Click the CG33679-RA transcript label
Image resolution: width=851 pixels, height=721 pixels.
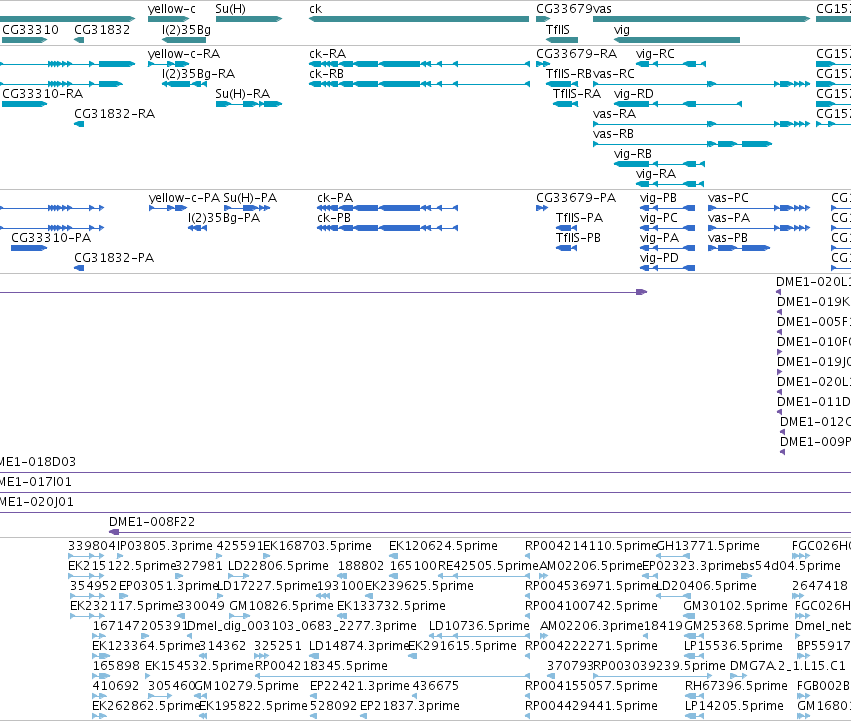pos(576,54)
